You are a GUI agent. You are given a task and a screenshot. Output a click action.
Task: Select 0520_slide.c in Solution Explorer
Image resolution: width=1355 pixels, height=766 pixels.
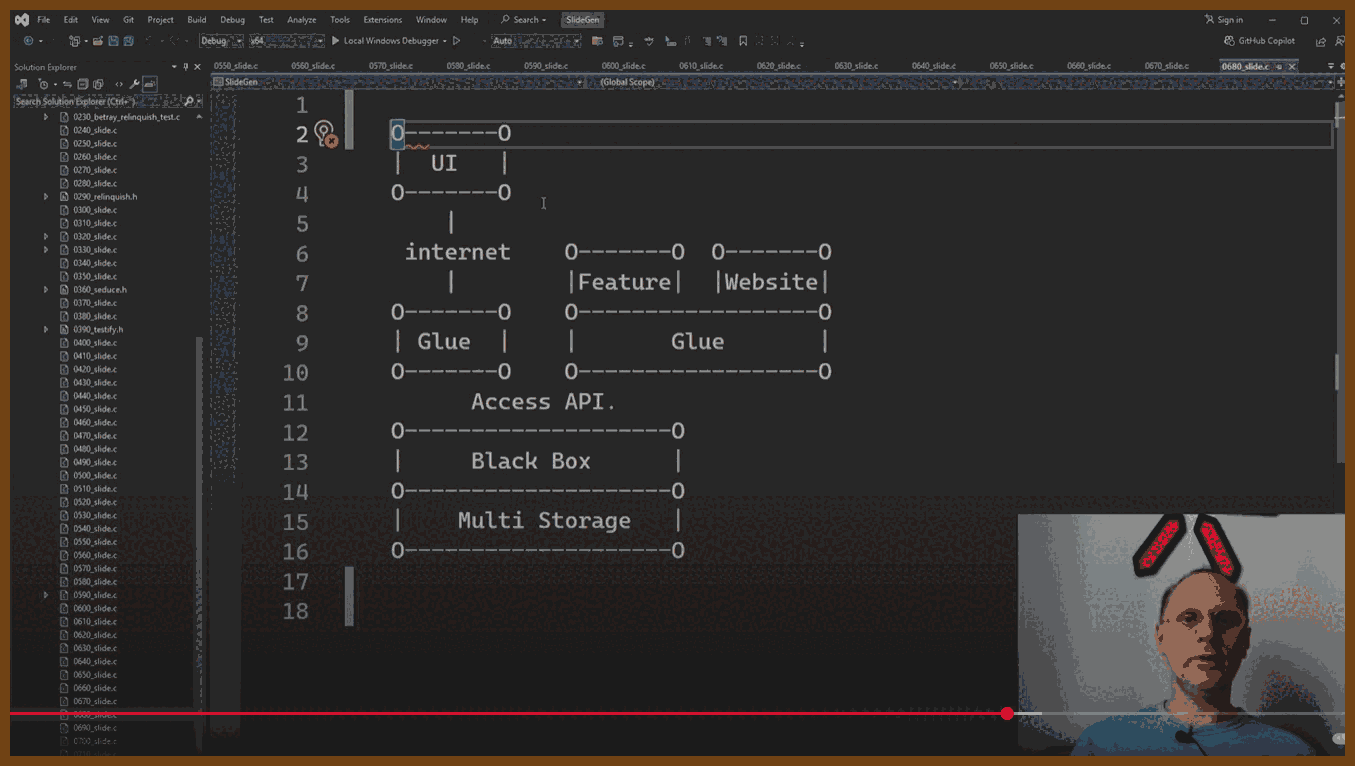click(95, 502)
